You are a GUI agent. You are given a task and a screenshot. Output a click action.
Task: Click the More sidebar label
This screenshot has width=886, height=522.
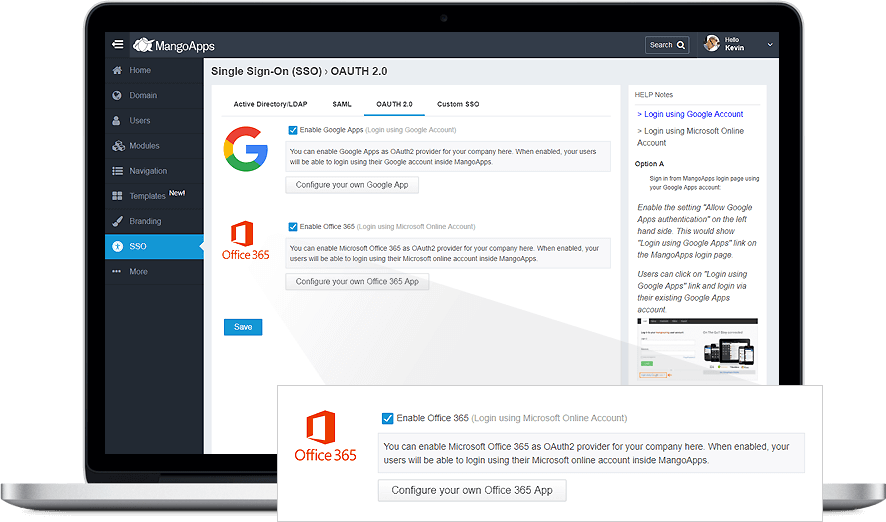[138, 272]
